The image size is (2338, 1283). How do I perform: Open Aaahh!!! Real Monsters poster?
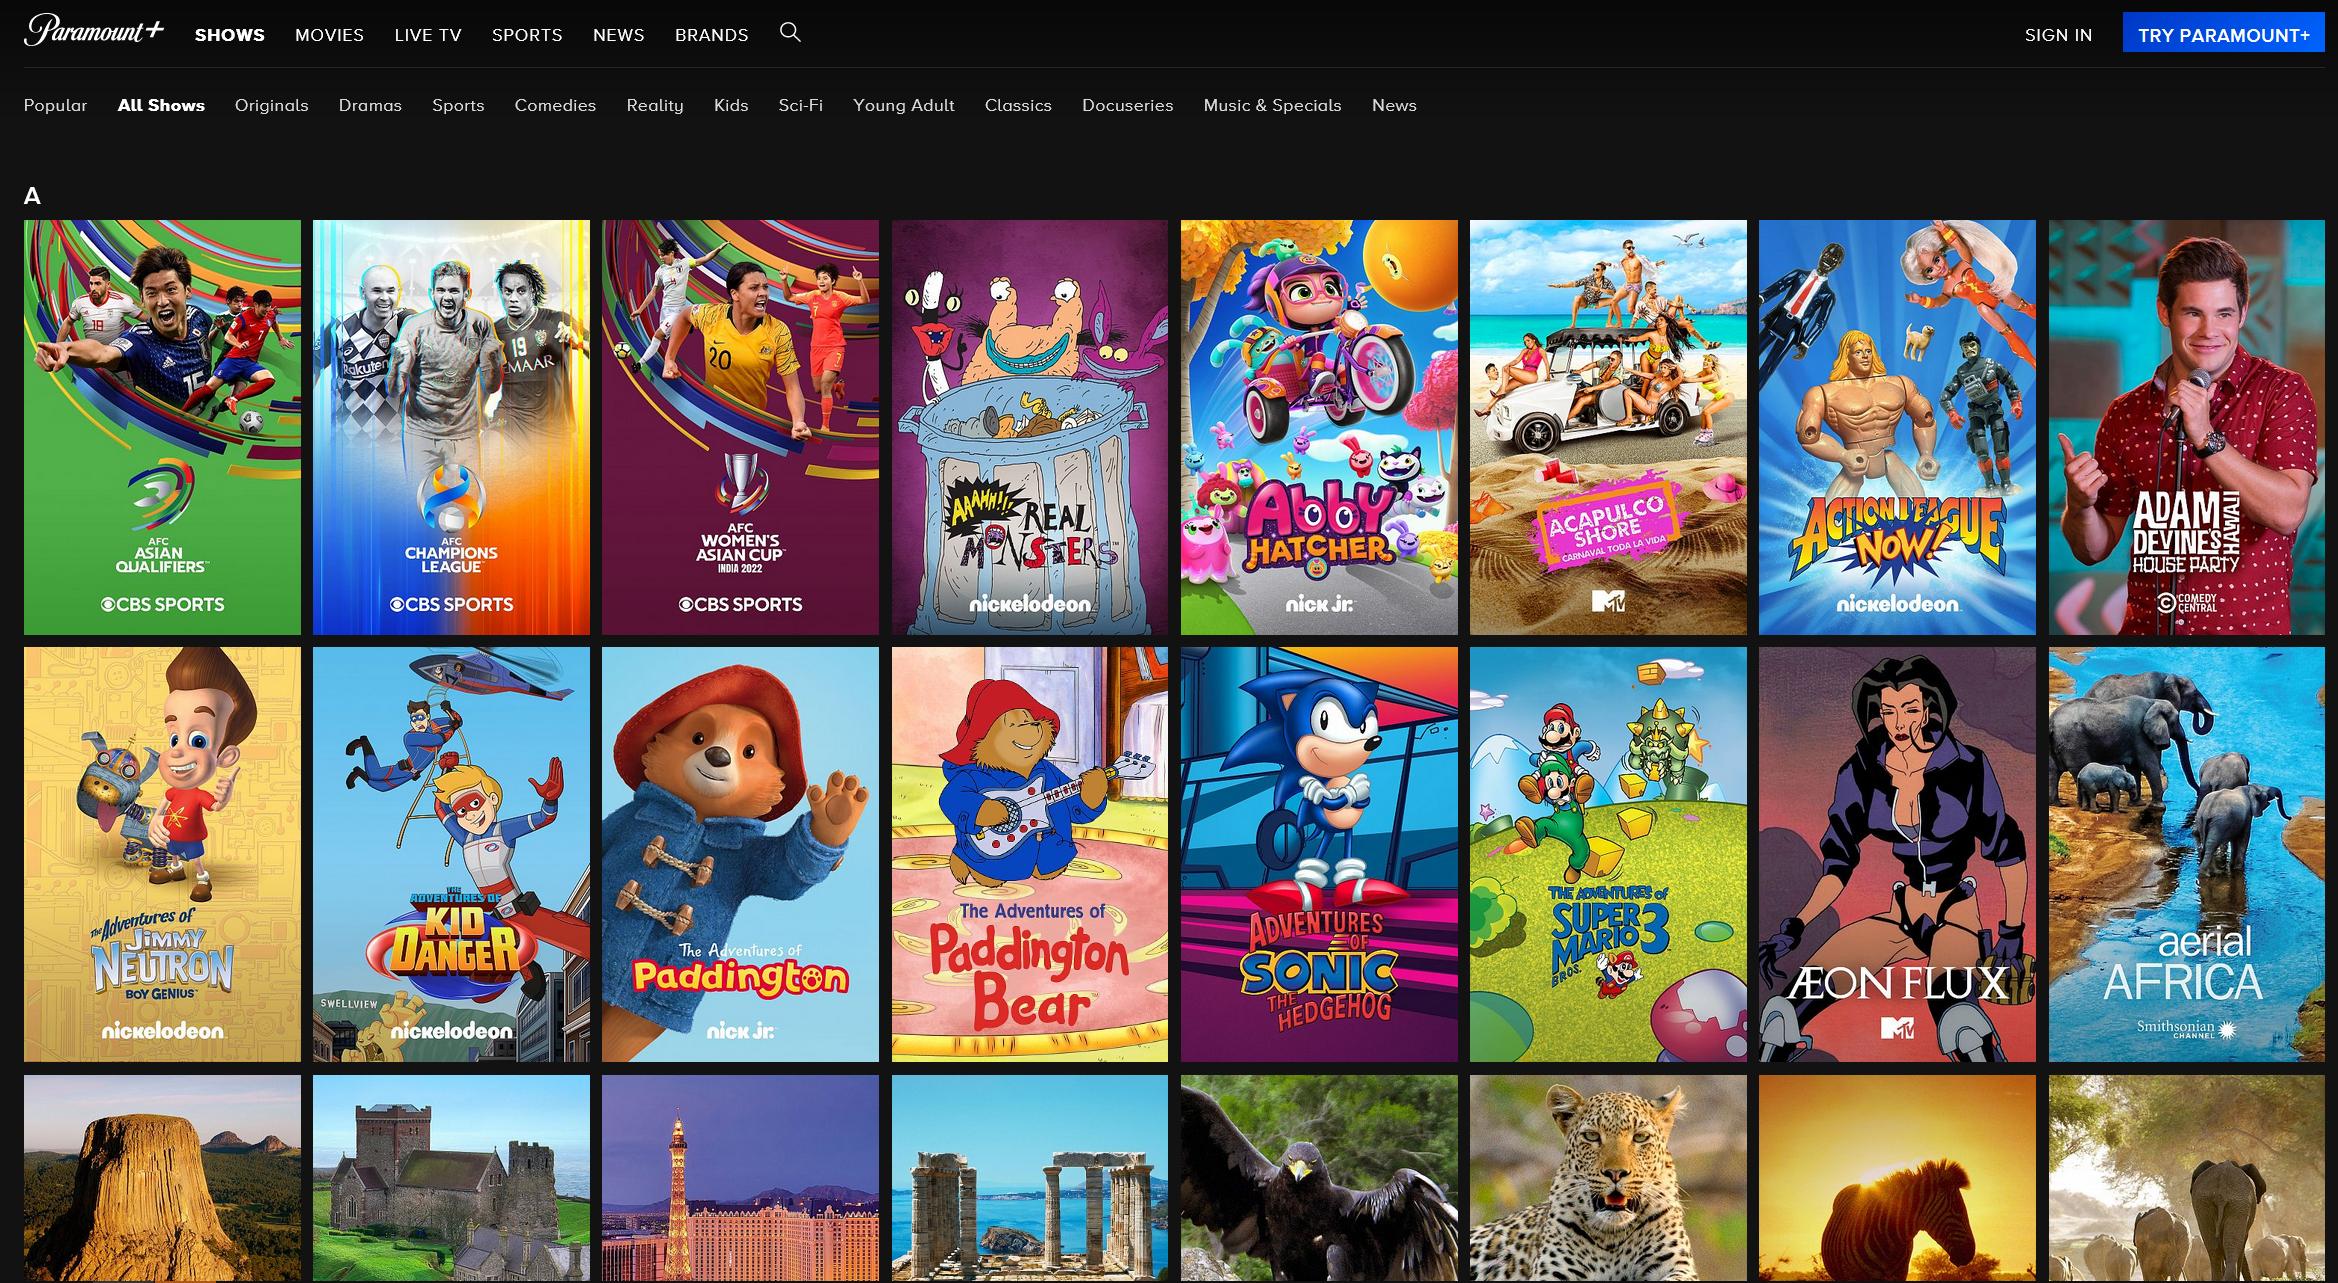click(x=1029, y=427)
